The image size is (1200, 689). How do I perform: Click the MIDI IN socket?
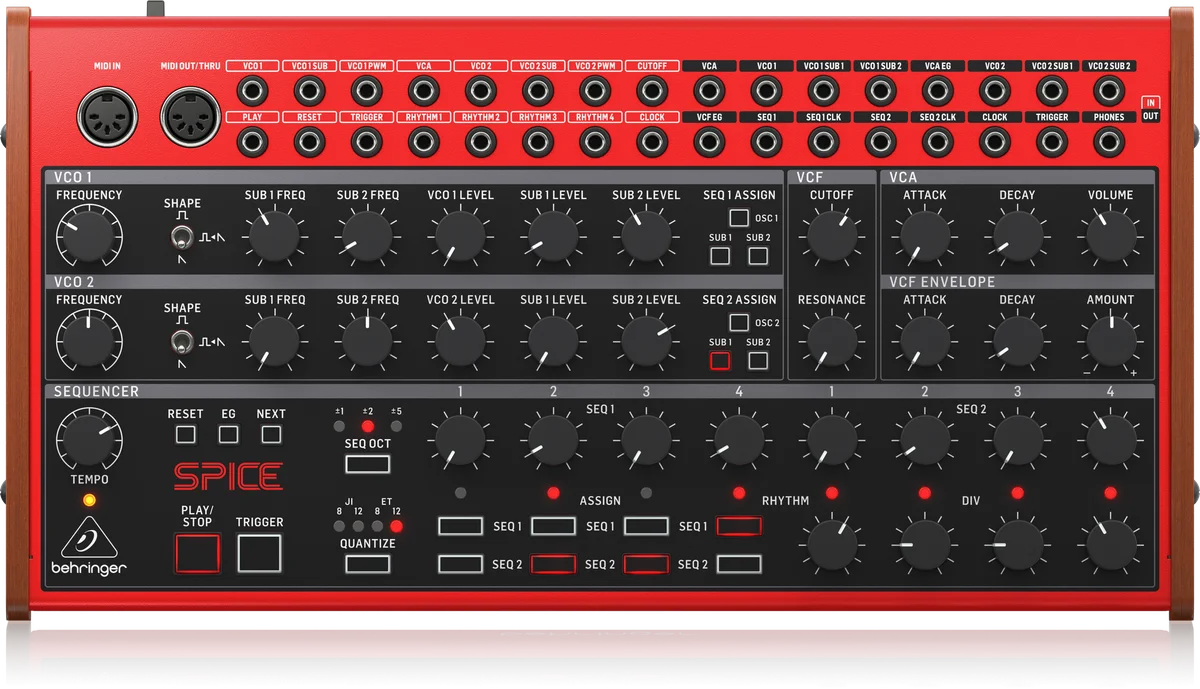point(105,117)
